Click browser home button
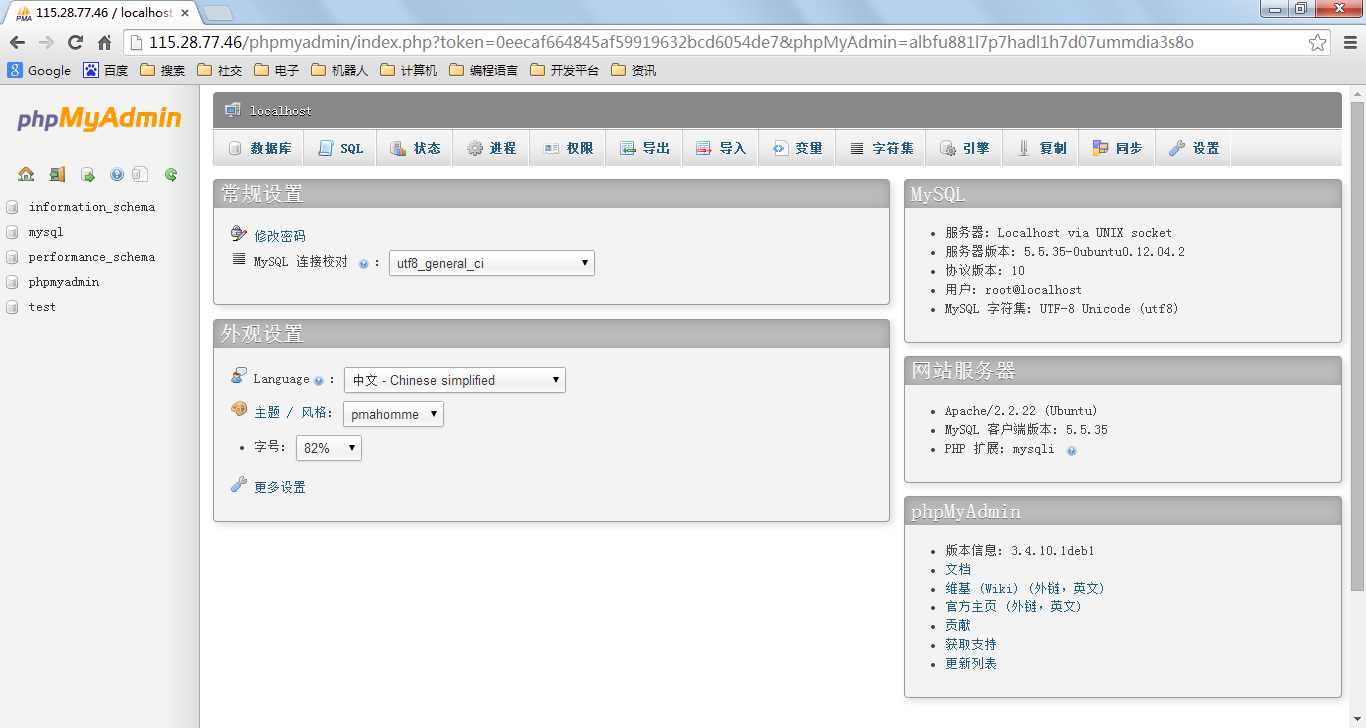The height and width of the screenshot is (728, 1366). [x=104, y=42]
